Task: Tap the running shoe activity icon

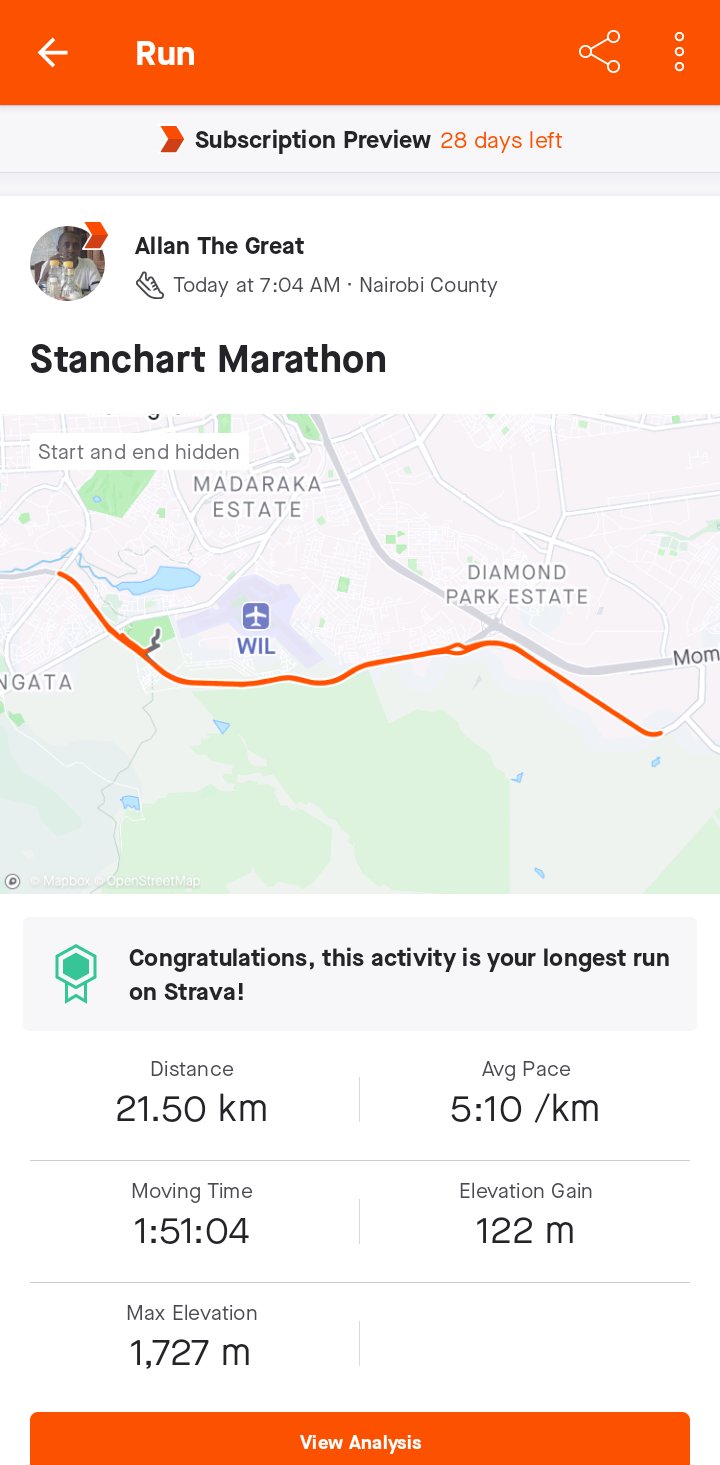Action: tap(150, 286)
